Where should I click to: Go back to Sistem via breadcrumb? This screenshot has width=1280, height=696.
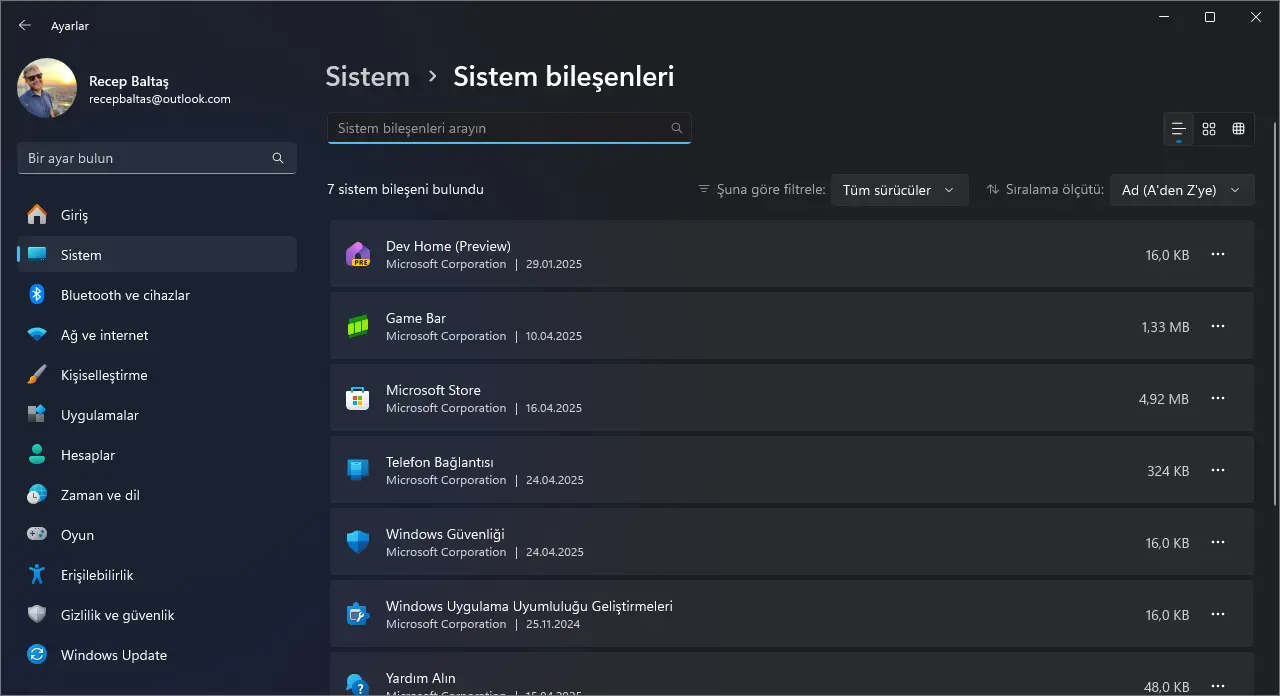point(368,77)
